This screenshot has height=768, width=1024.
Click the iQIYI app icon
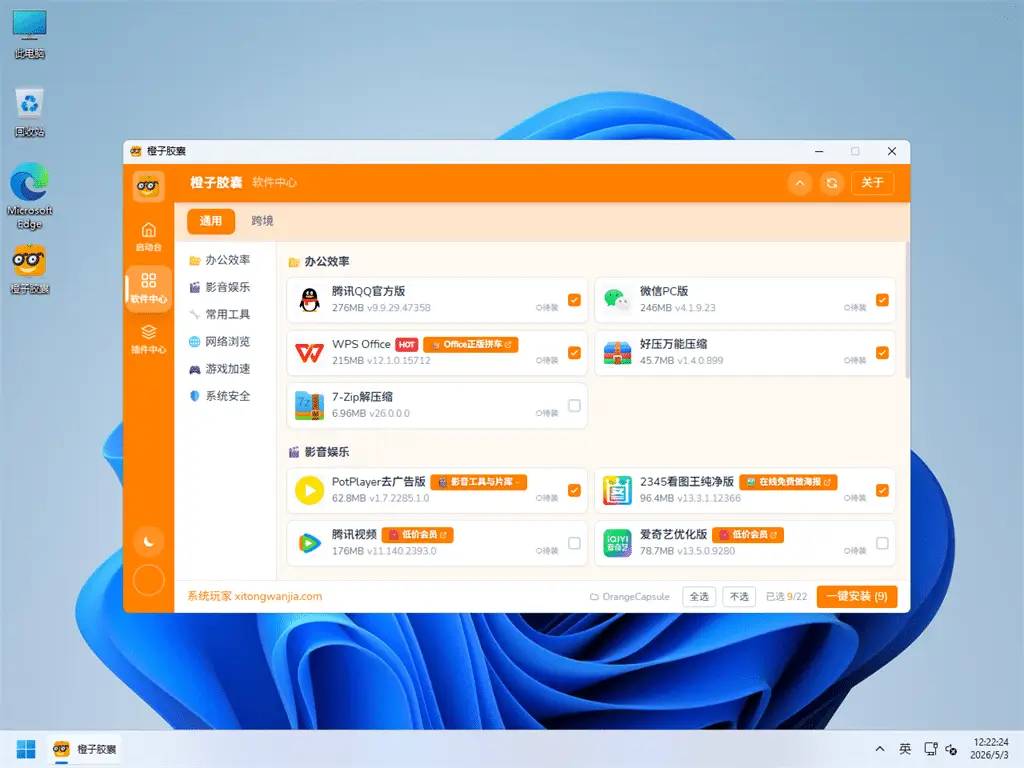pos(617,543)
